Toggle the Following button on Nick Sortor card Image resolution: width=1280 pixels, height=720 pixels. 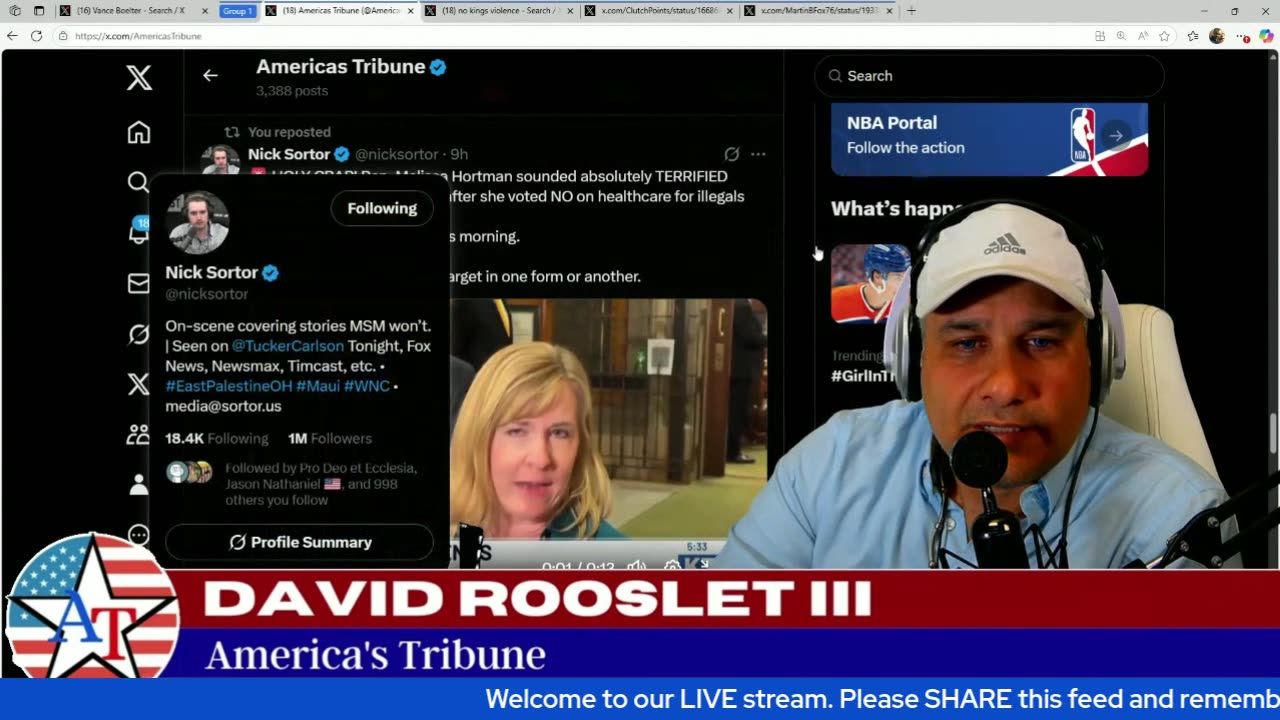382,208
